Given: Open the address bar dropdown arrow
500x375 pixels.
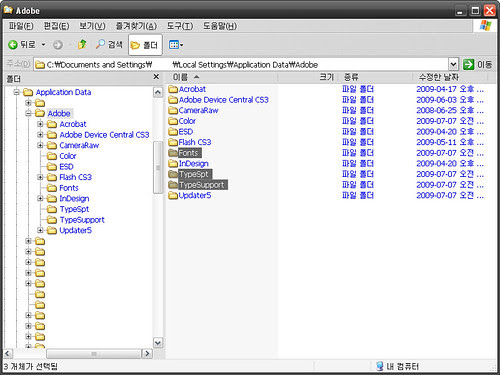Looking at the screenshot, I should pyautogui.click(x=453, y=64).
